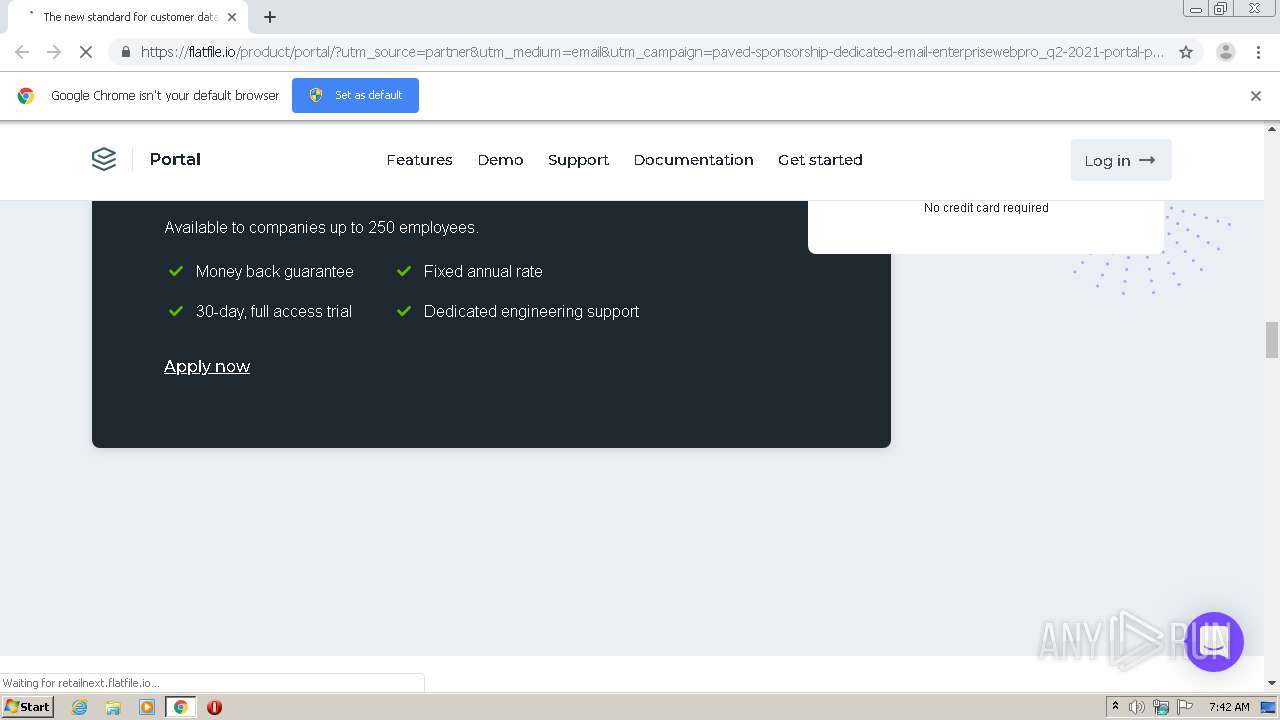Click the Portal product label
This screenshot has width=1280, height=720.
coord(175,159)
